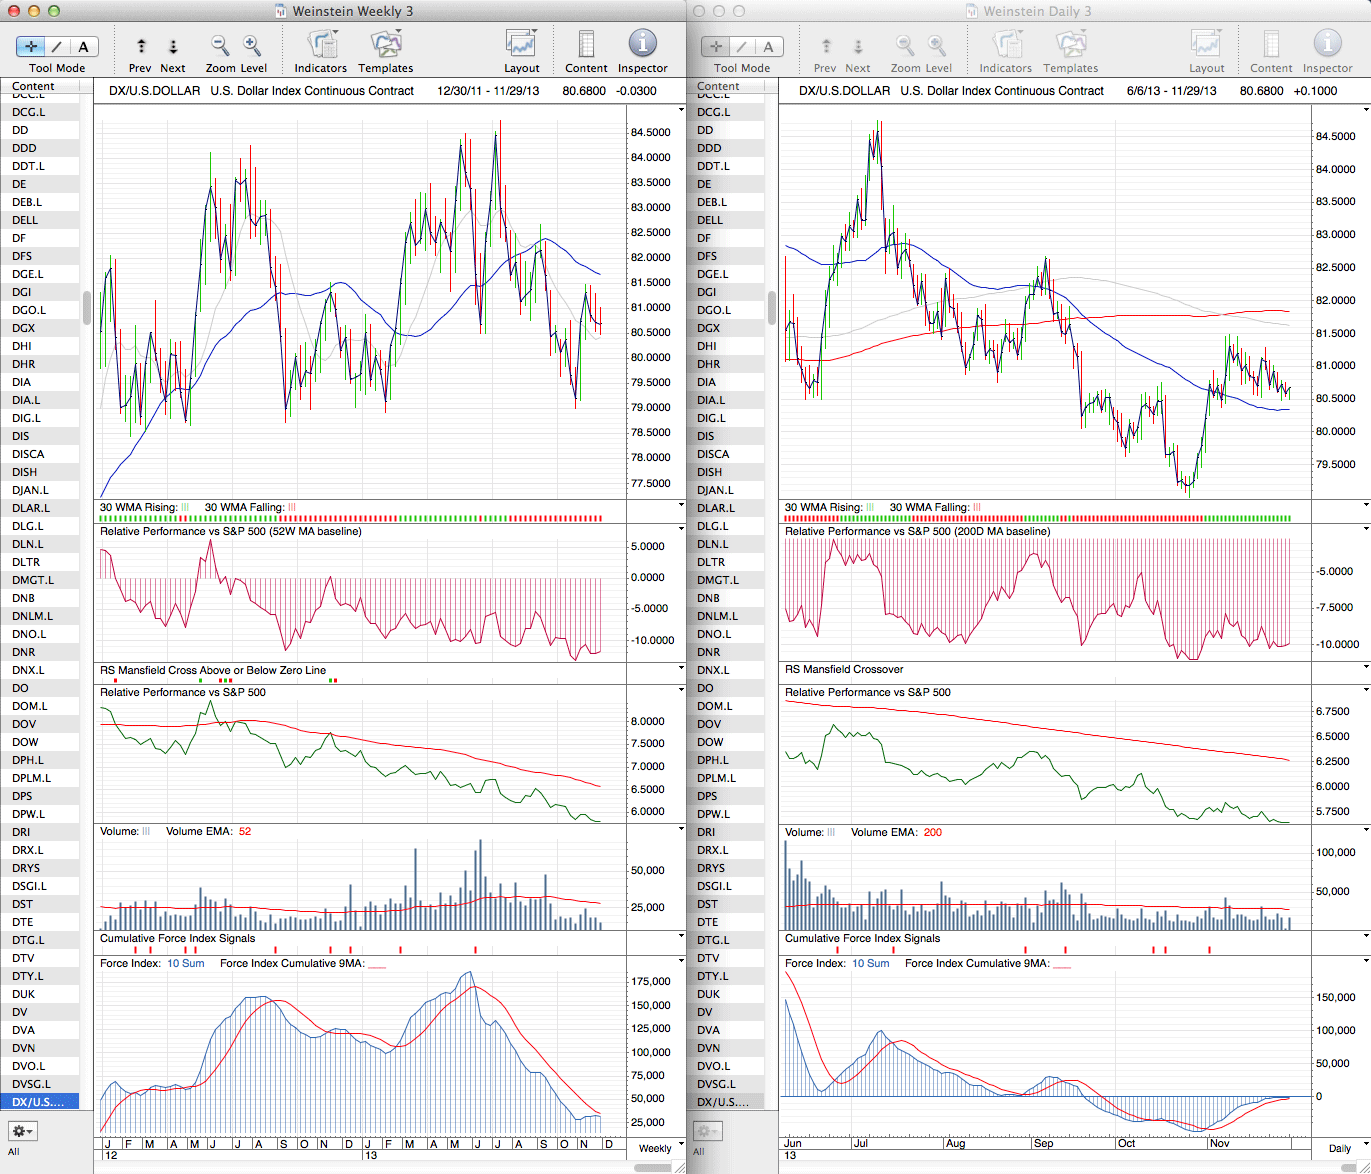Open Indicators in the Weekly window toolbar

point(321,45)
